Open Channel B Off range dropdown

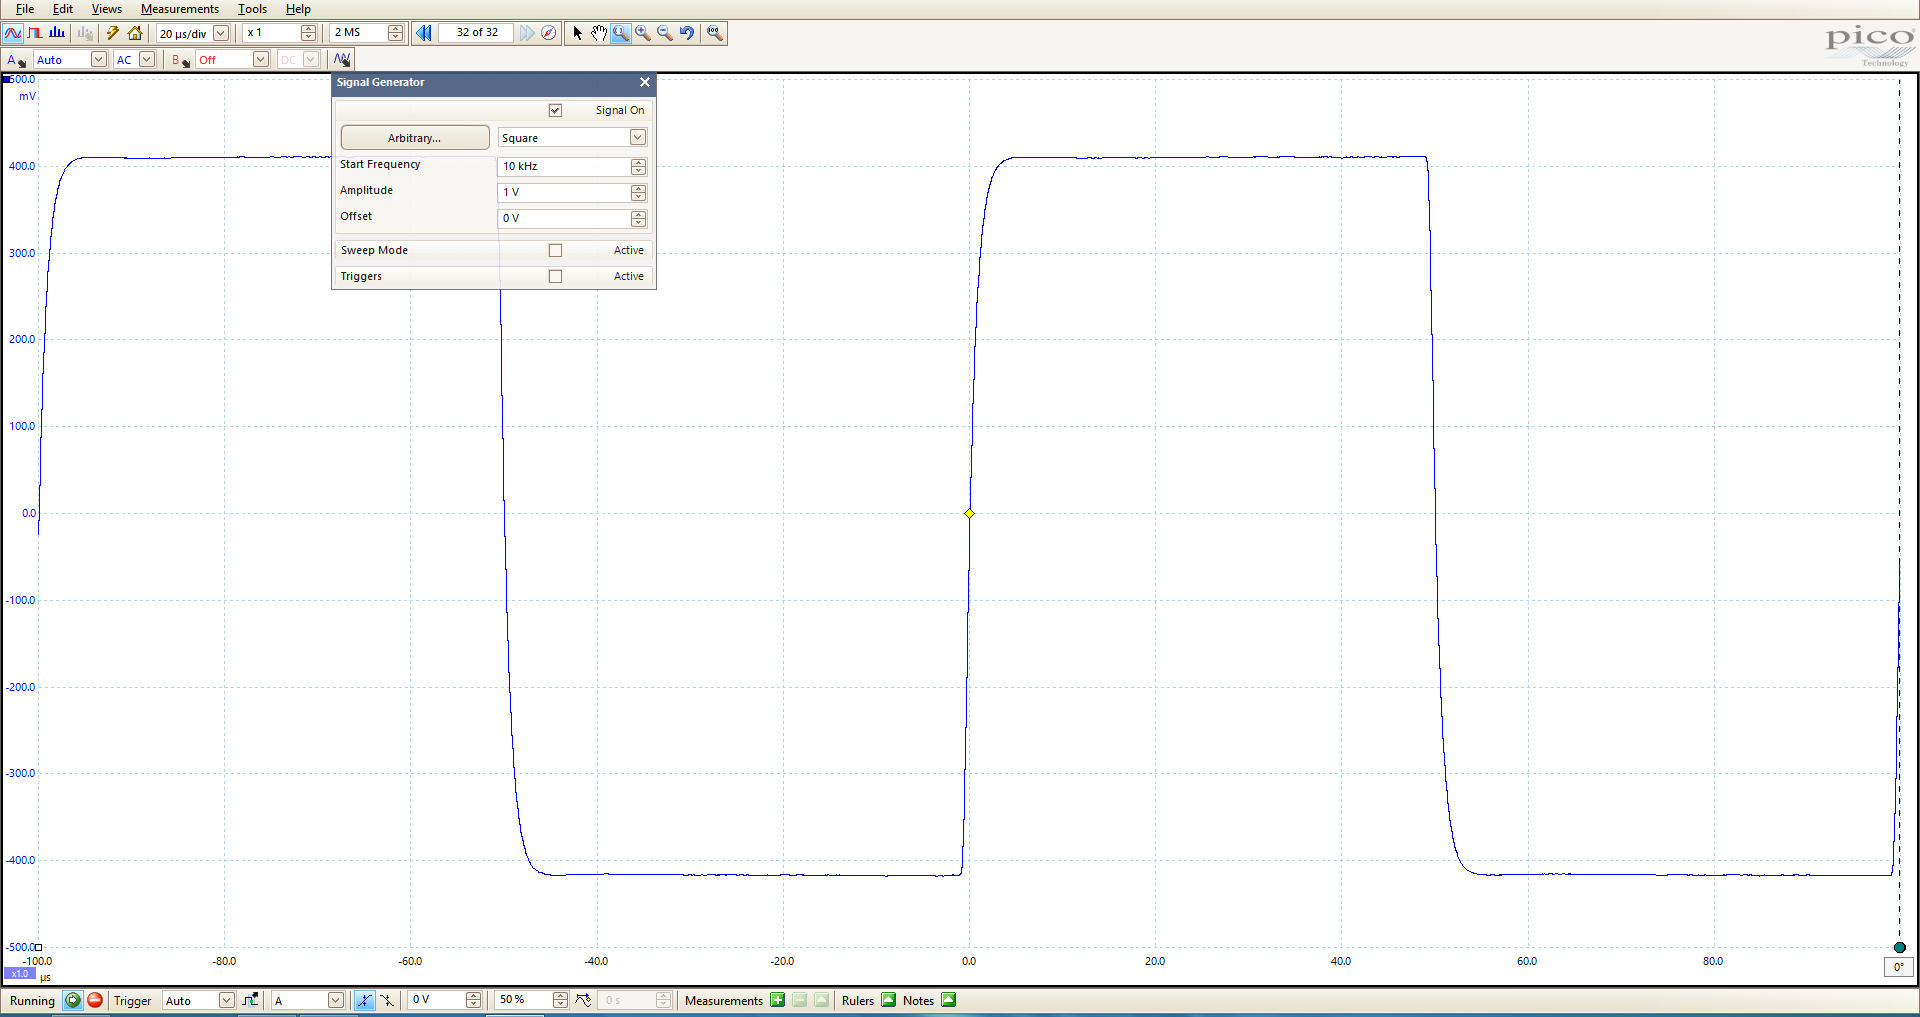click(260, 60)
